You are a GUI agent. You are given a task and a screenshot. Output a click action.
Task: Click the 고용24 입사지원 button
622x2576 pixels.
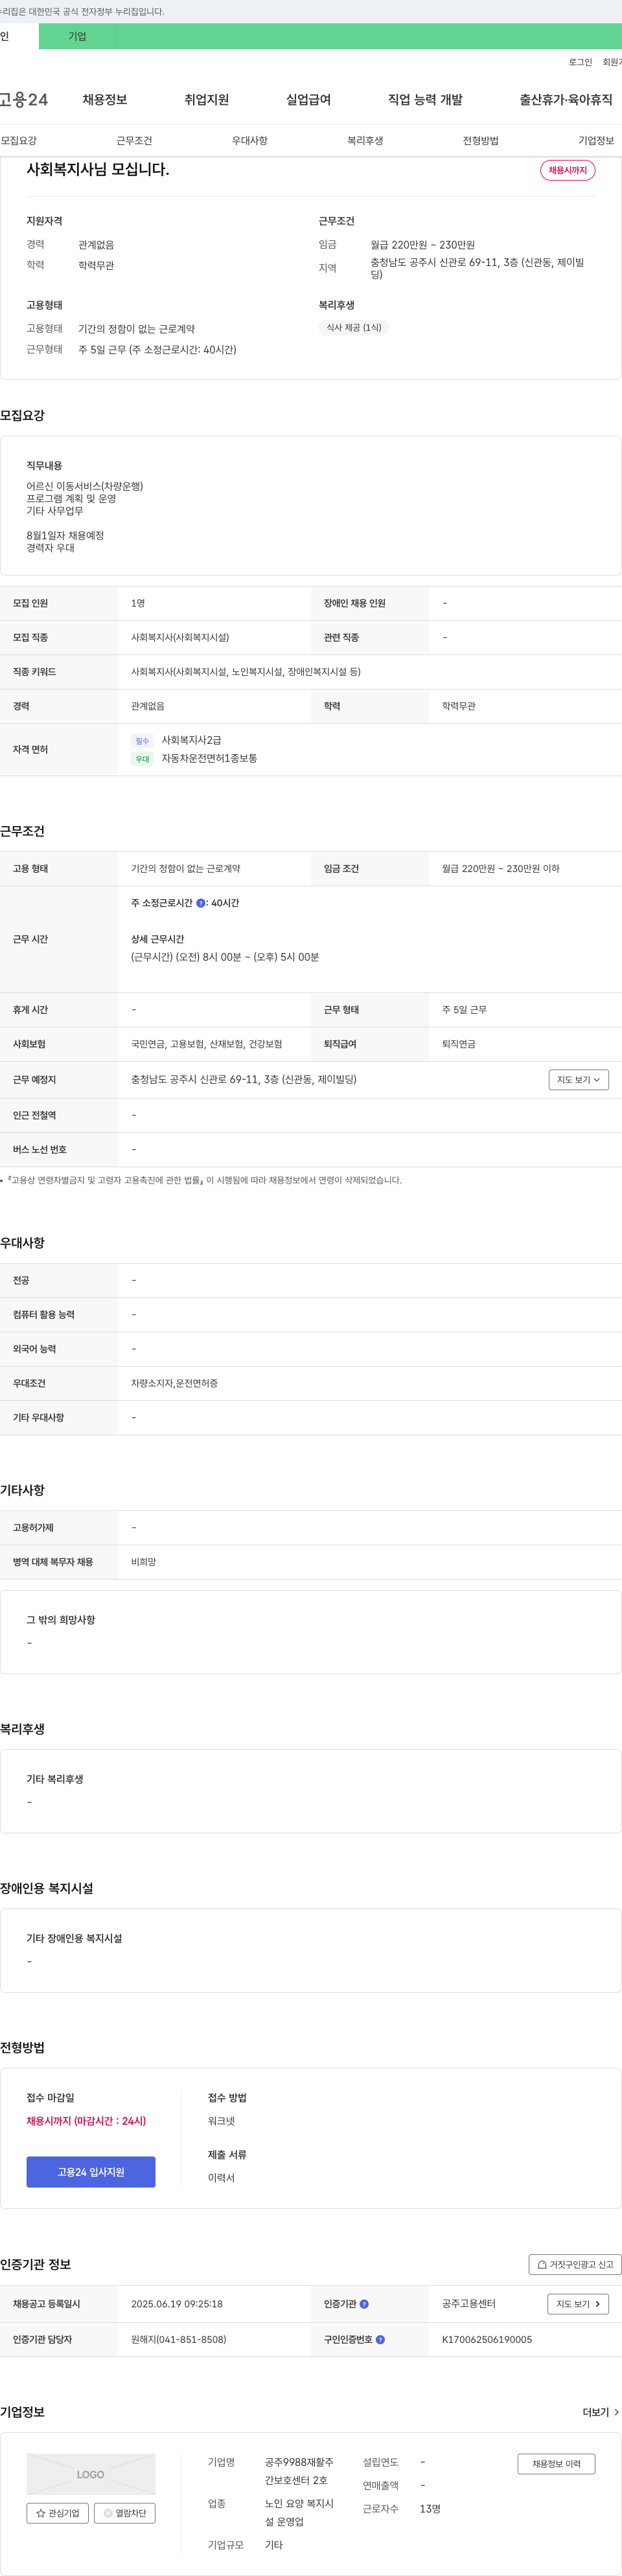(91, 2172)
